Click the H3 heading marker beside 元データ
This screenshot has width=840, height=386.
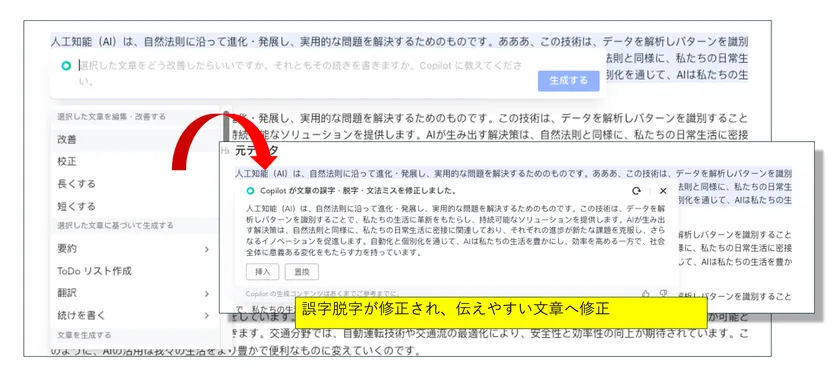(226, 151)
